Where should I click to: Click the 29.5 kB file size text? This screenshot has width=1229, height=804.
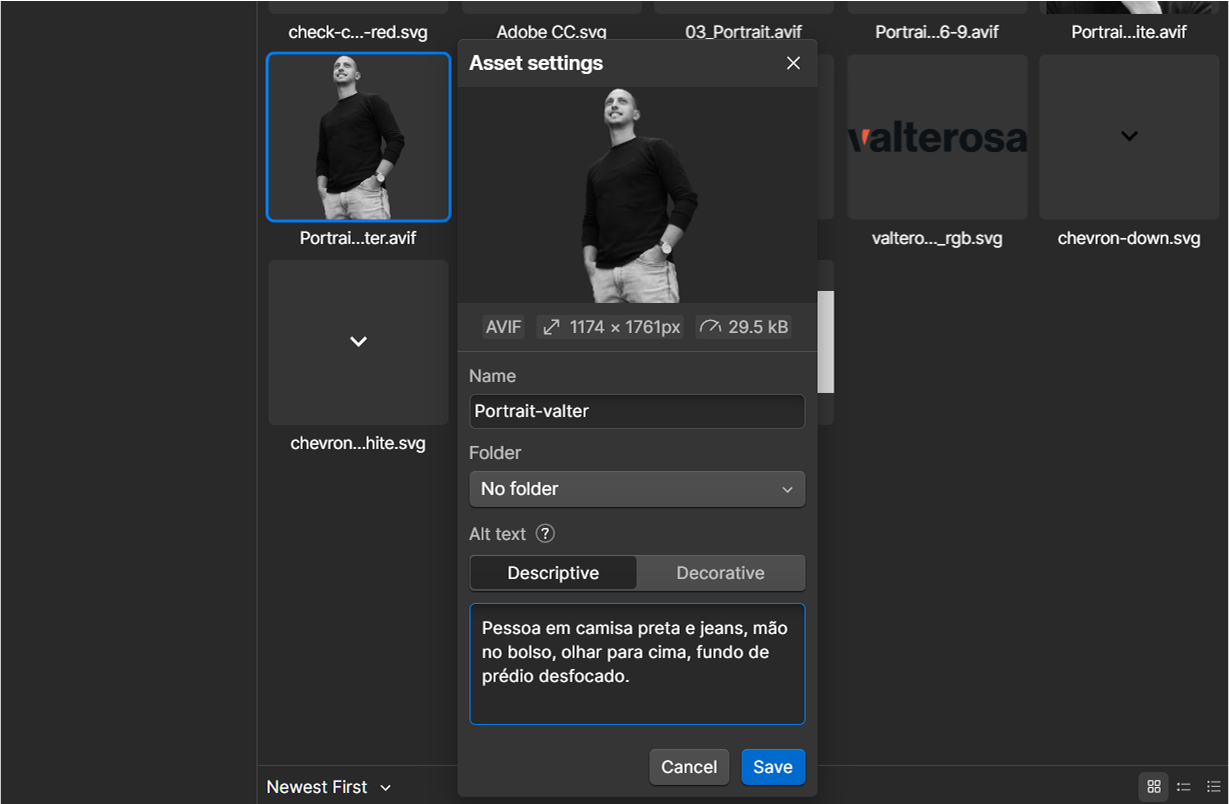pos(758,327)
